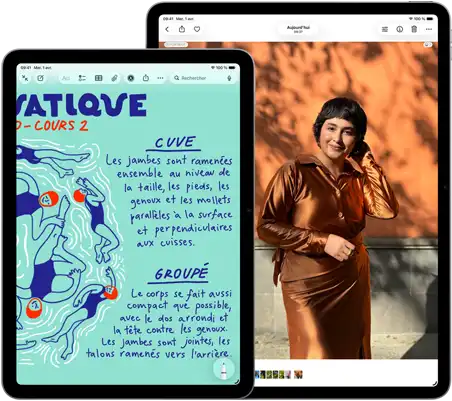
Task: Share the photo with the Photos share icon
Action: tap(182, 29)
